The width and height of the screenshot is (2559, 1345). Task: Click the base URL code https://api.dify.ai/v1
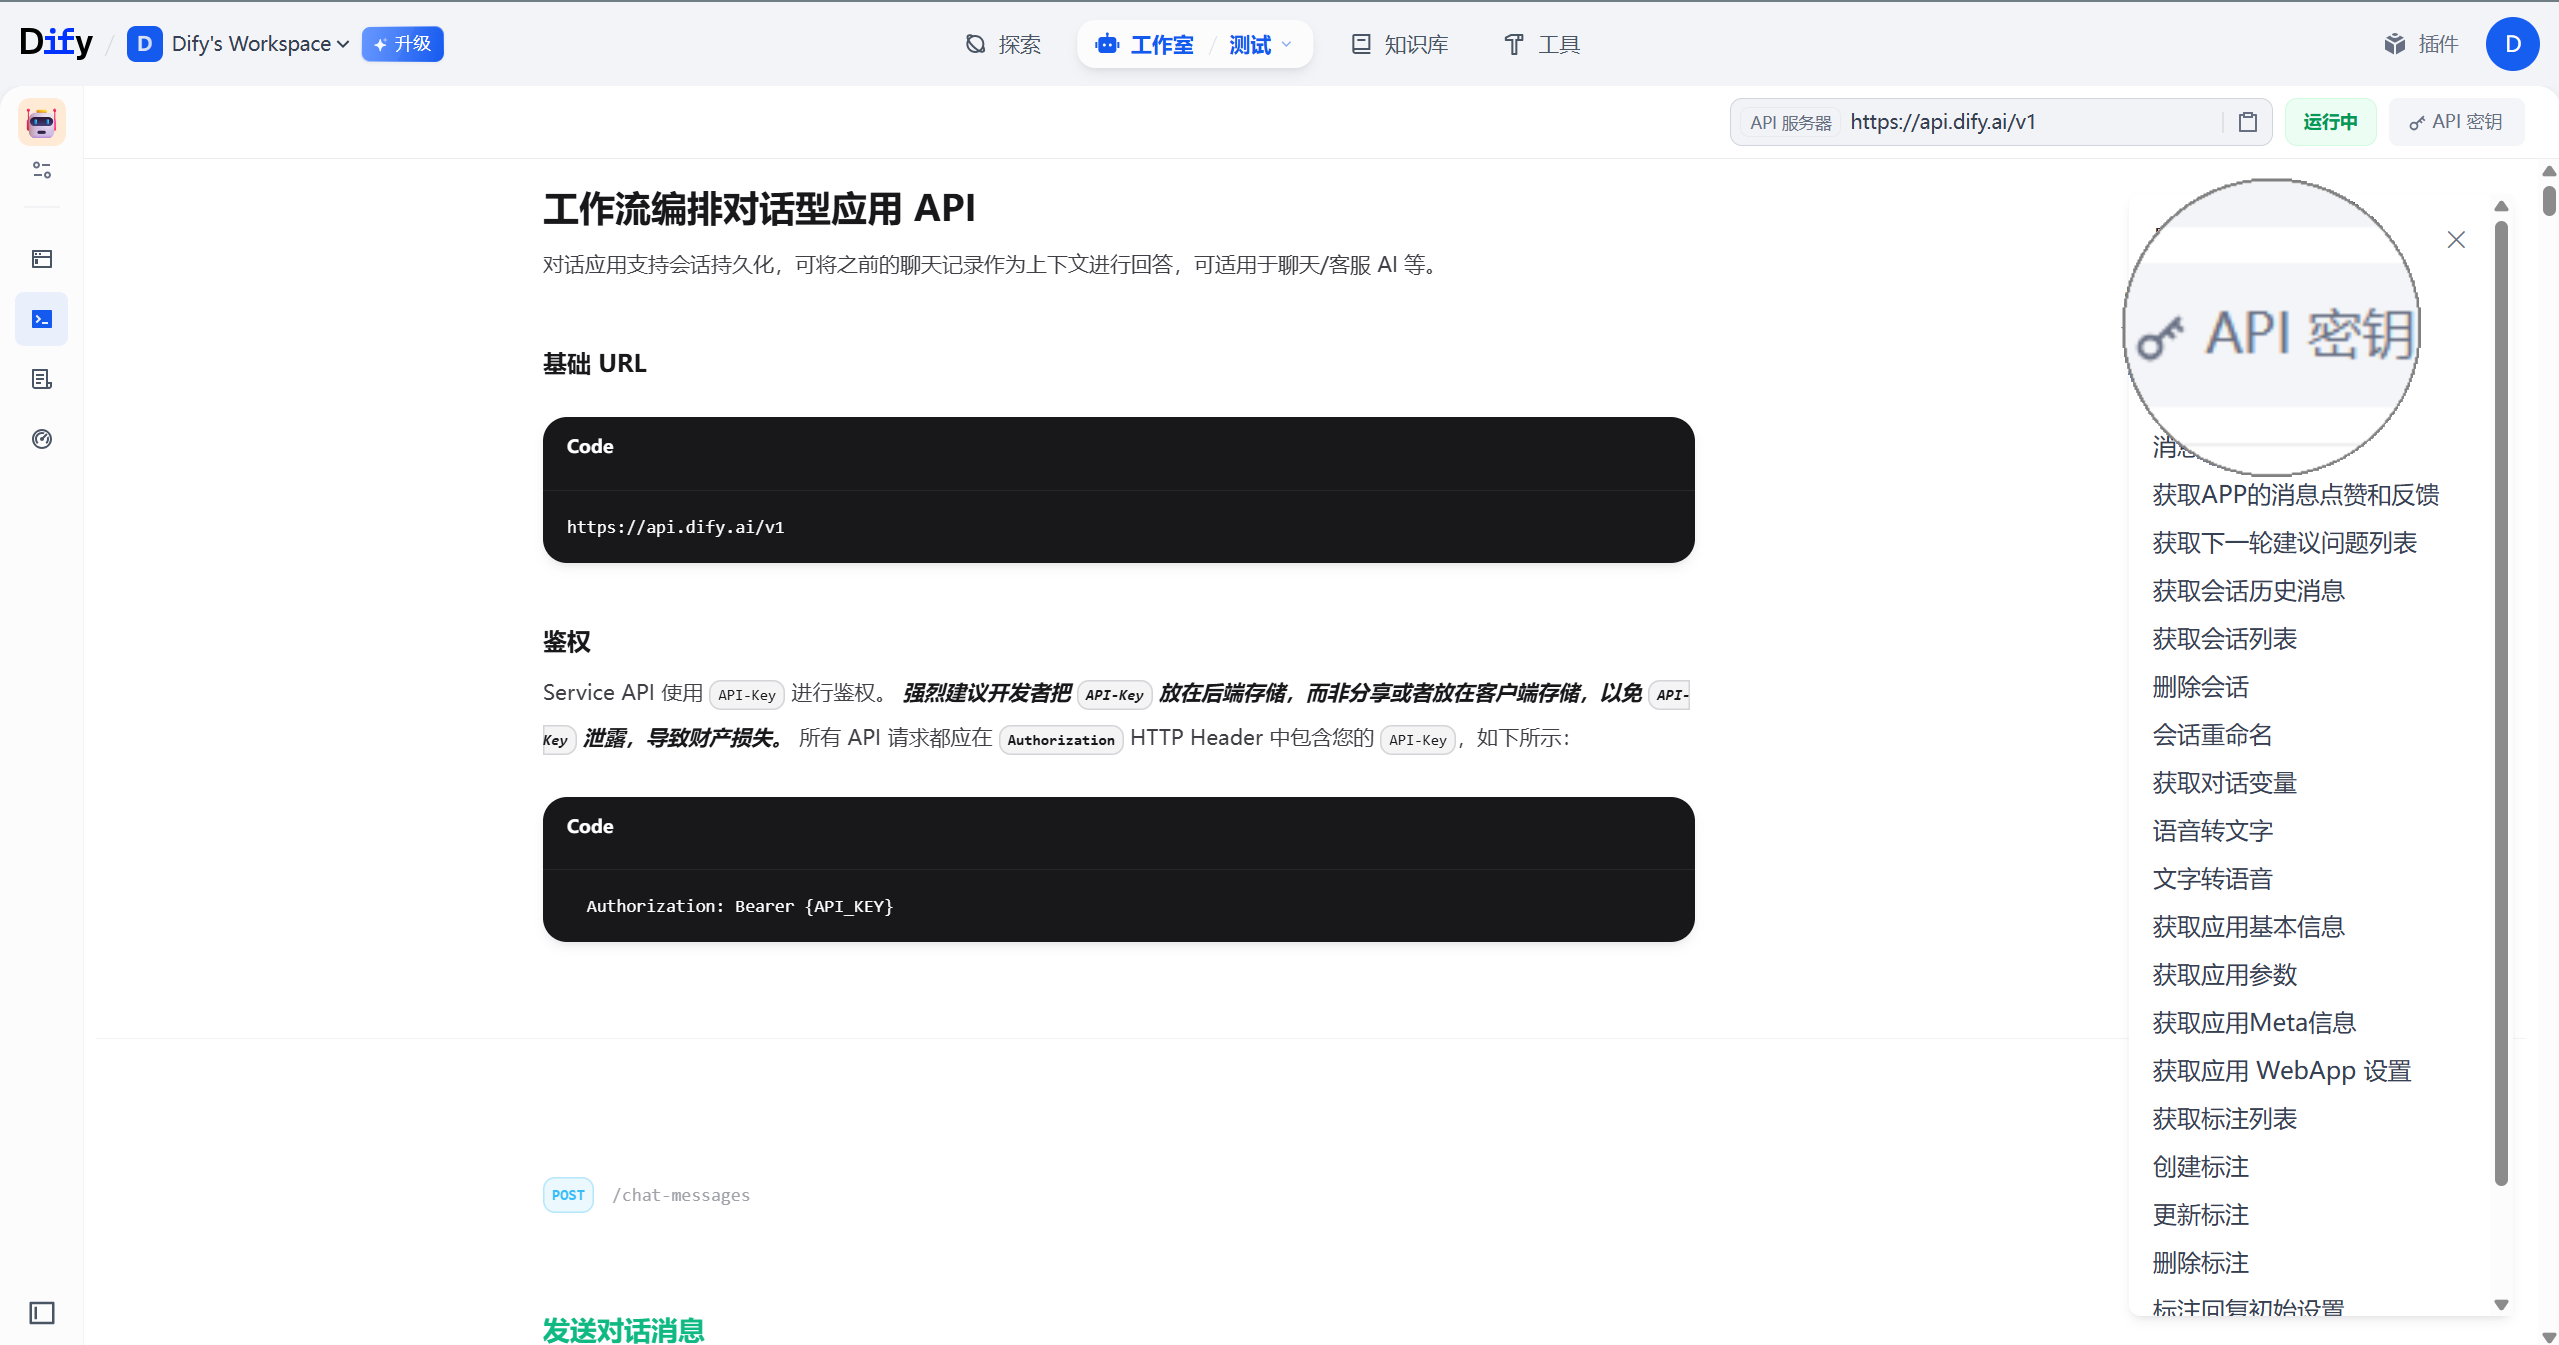pos(675,527)
